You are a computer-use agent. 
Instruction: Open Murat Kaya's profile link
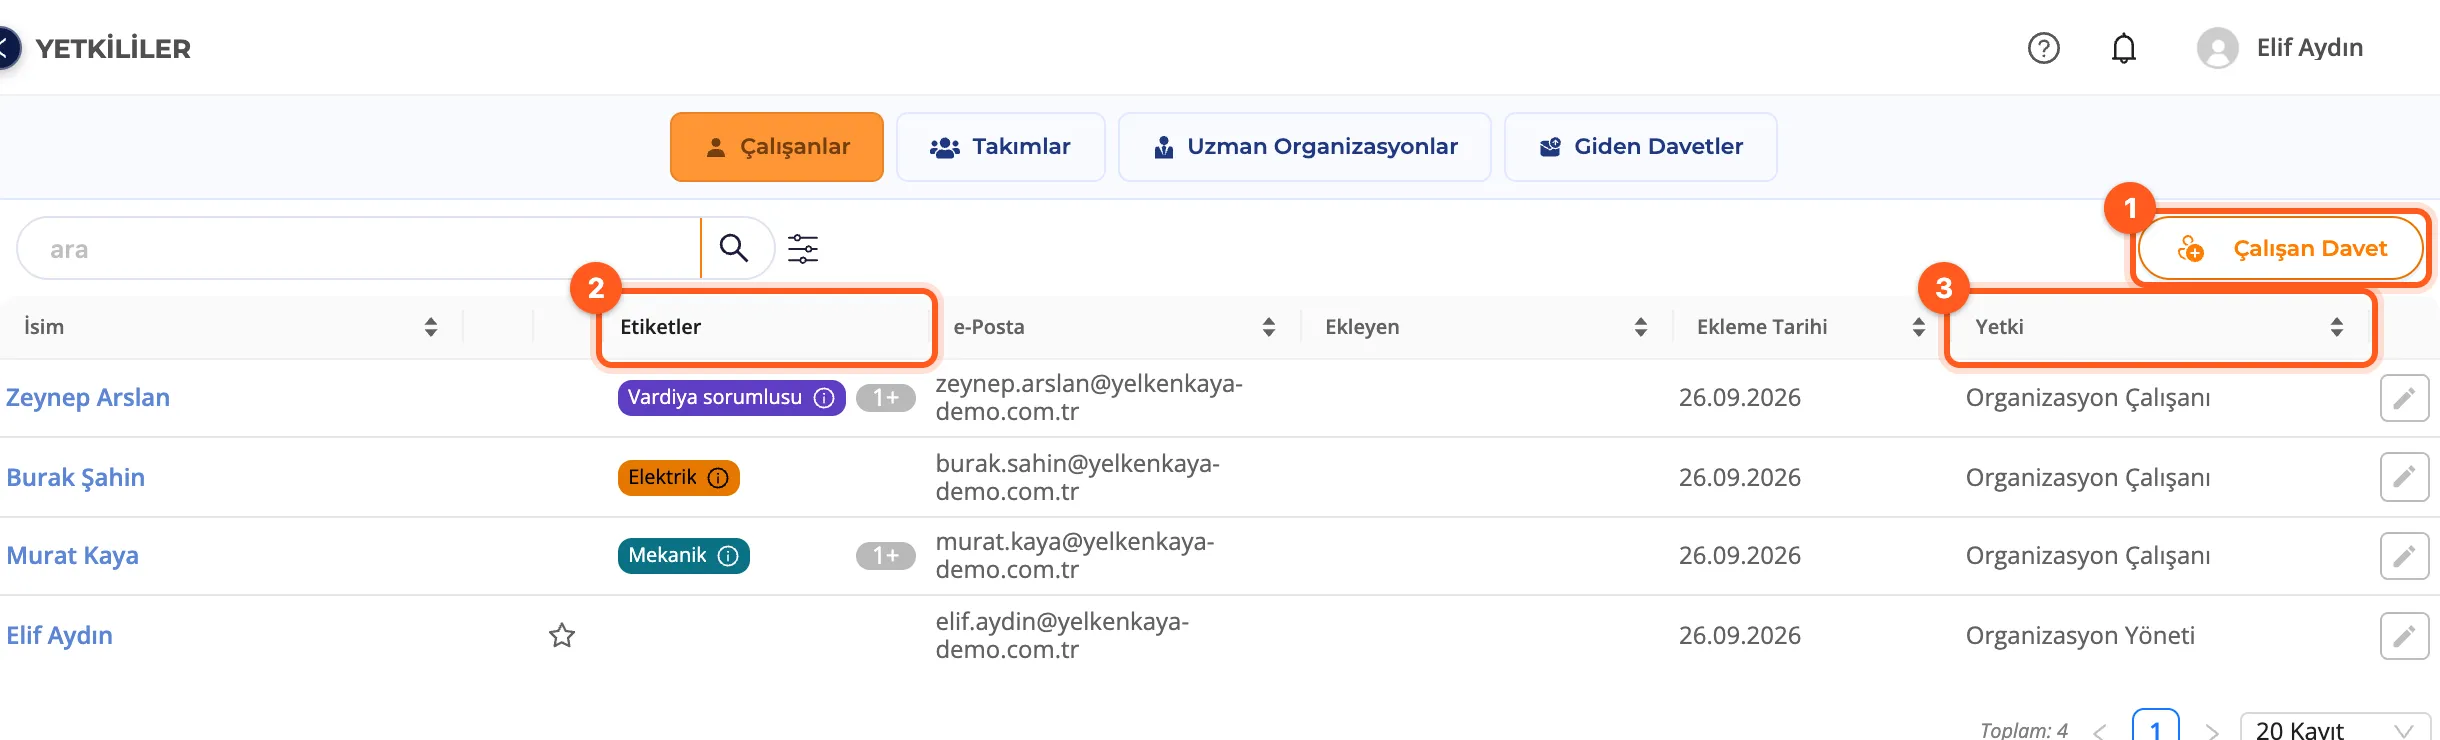point(73,556)
